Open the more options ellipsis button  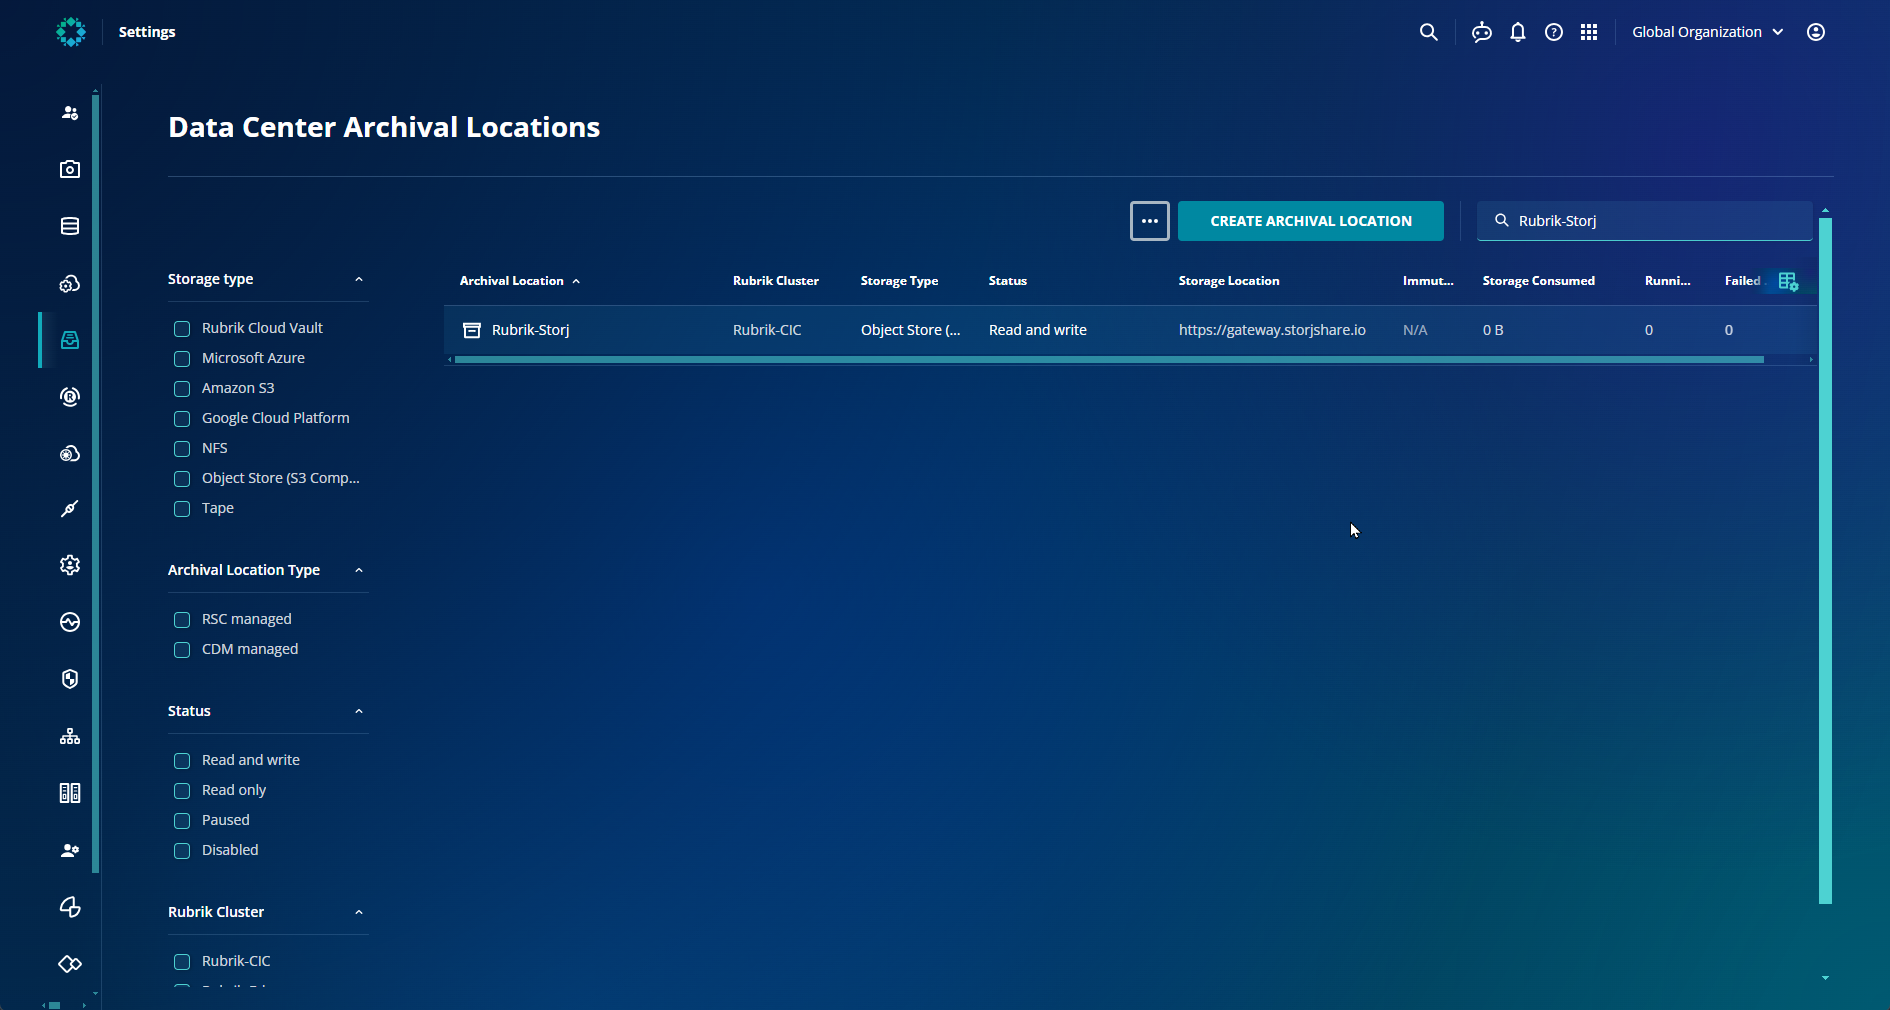point(1150,221)
